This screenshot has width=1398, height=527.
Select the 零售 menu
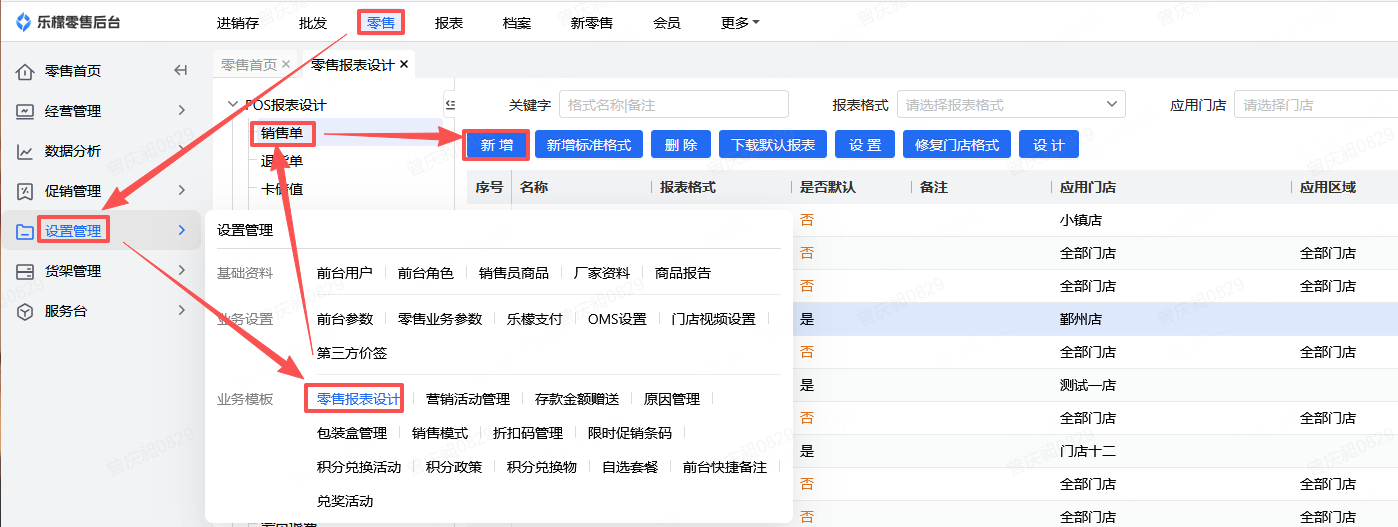(381, 22)
